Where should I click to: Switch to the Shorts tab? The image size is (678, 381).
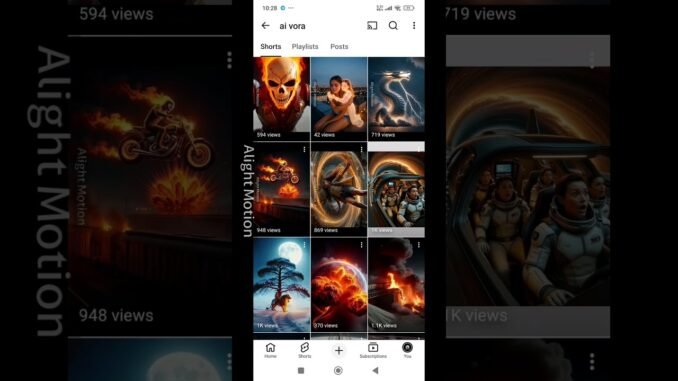coord(271,47)
